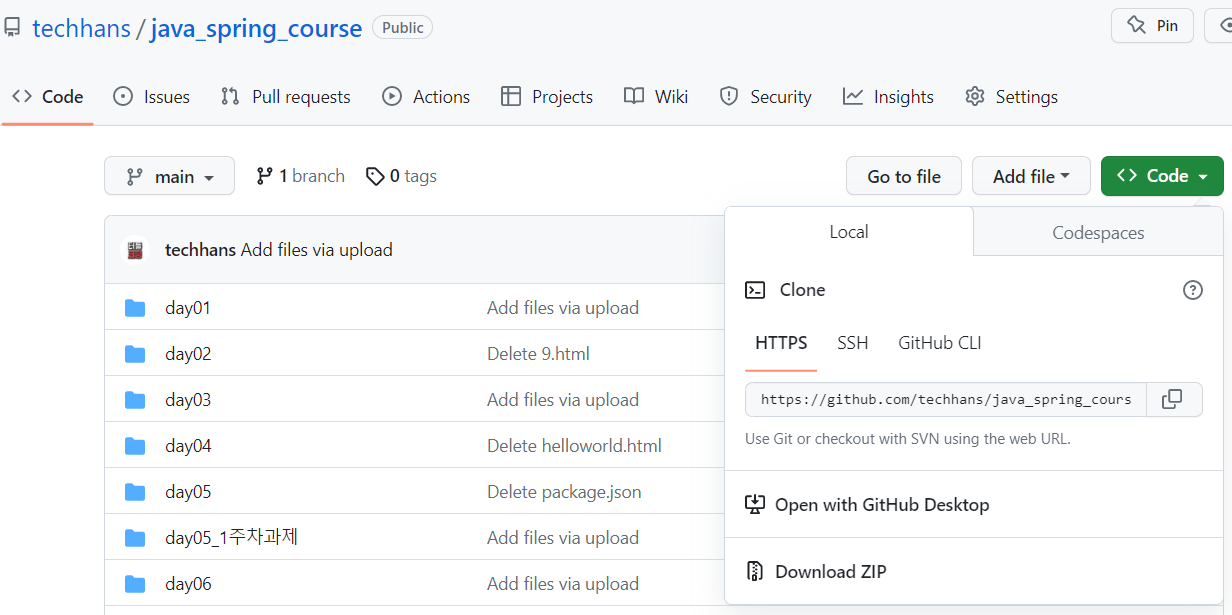Open latest commit message Add files via upload

317,250
